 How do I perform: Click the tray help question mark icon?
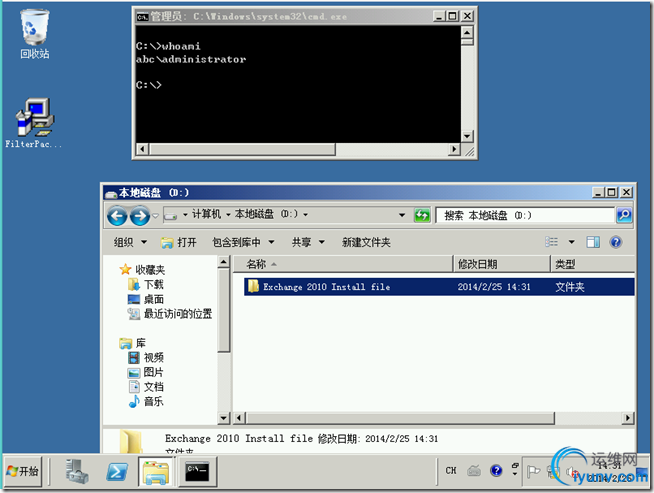click(496, 471)
